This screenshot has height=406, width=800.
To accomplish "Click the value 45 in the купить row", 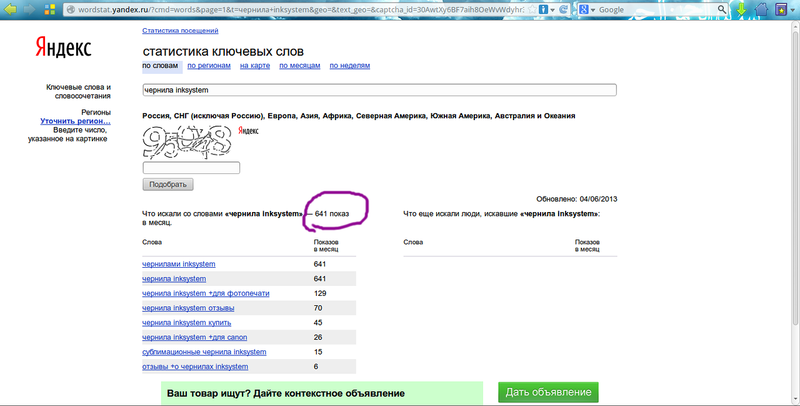I will click(x=318, y=323).
